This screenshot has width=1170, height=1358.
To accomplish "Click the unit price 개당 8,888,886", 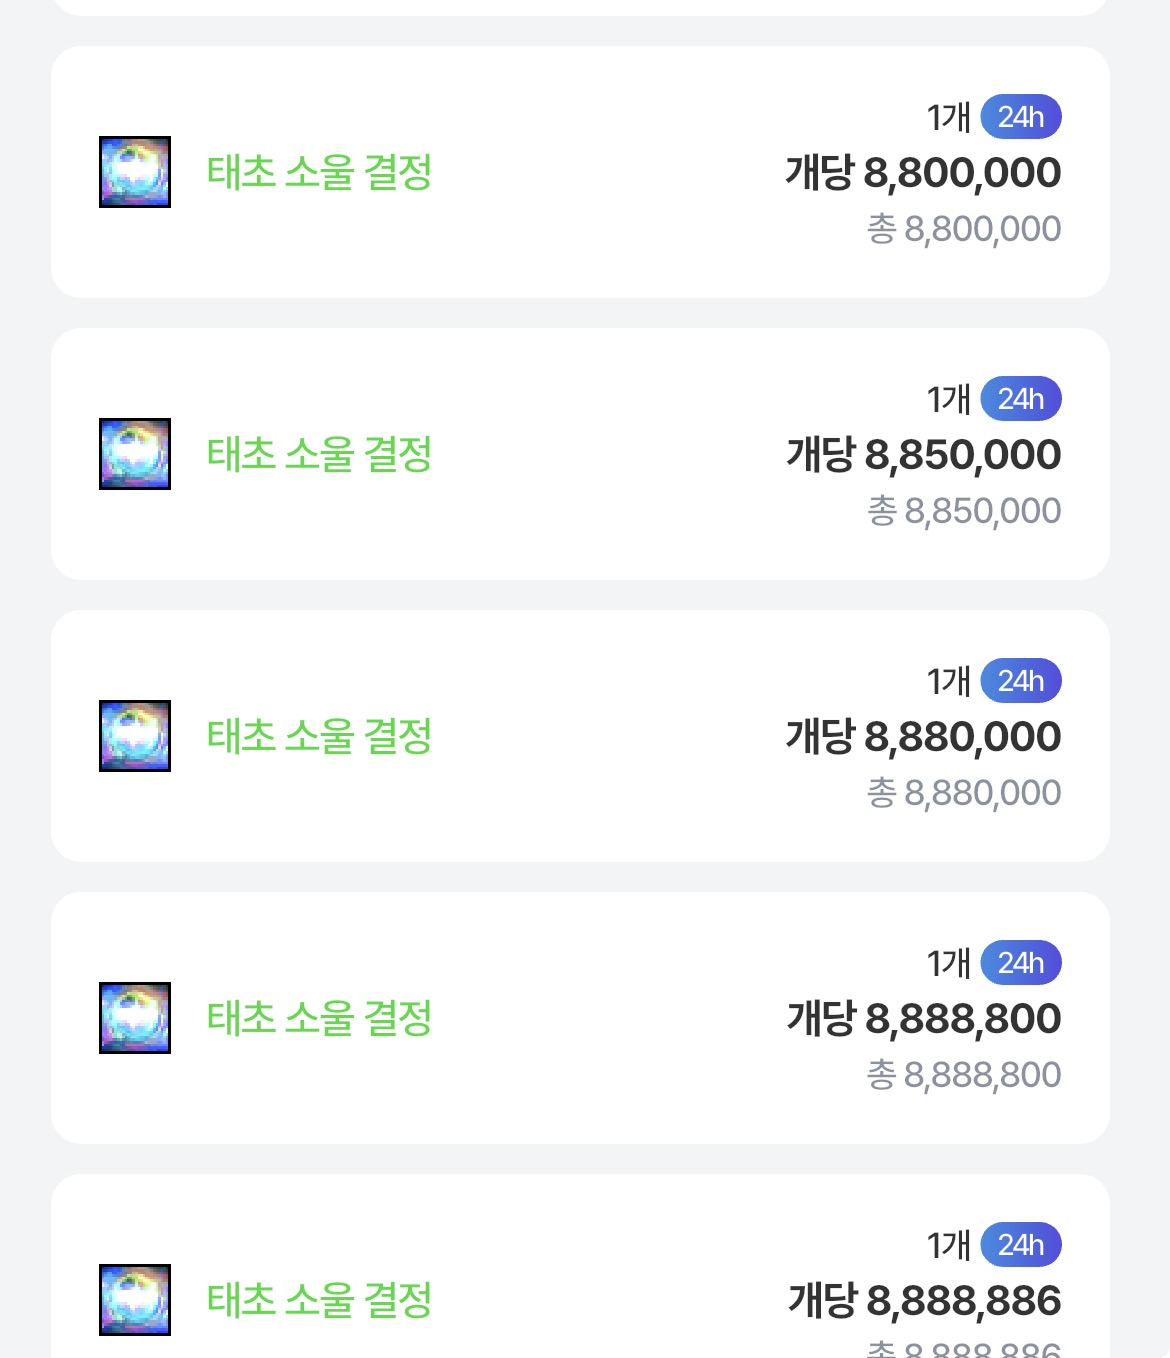I will click(x=924, y=1301).
